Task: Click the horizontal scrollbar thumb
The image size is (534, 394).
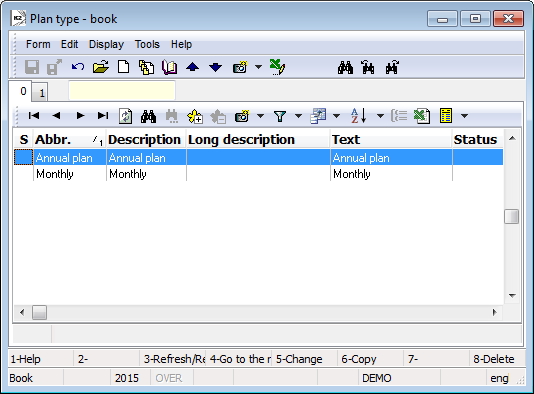Action: click(40, 312)
